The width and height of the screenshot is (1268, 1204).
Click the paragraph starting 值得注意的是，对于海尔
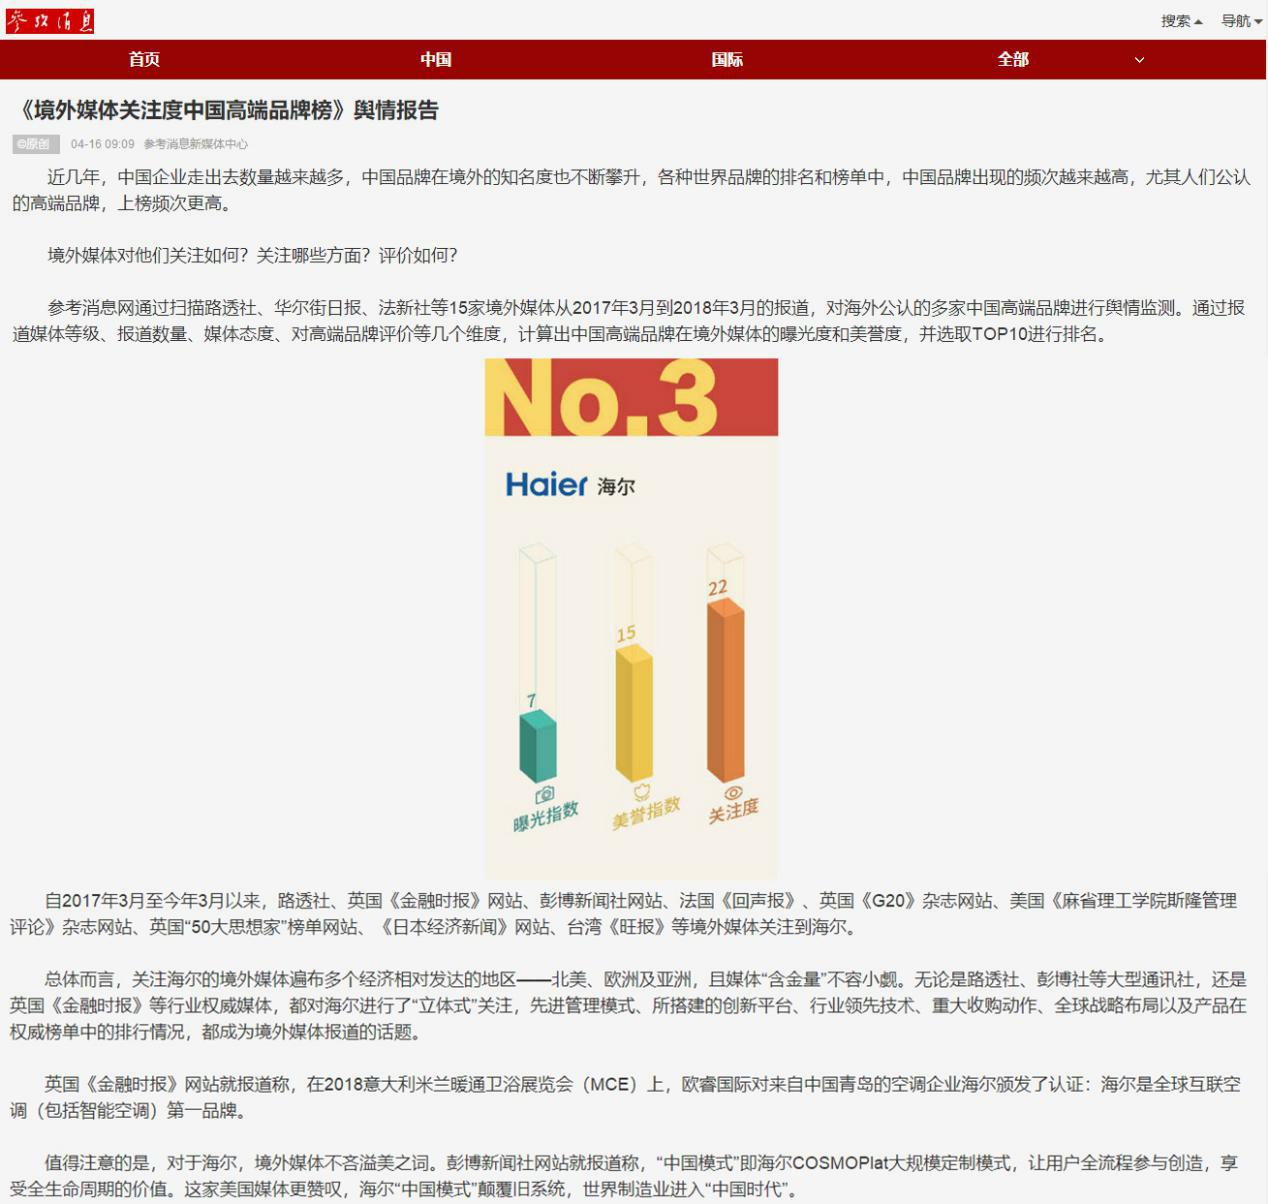point(626,1176)
